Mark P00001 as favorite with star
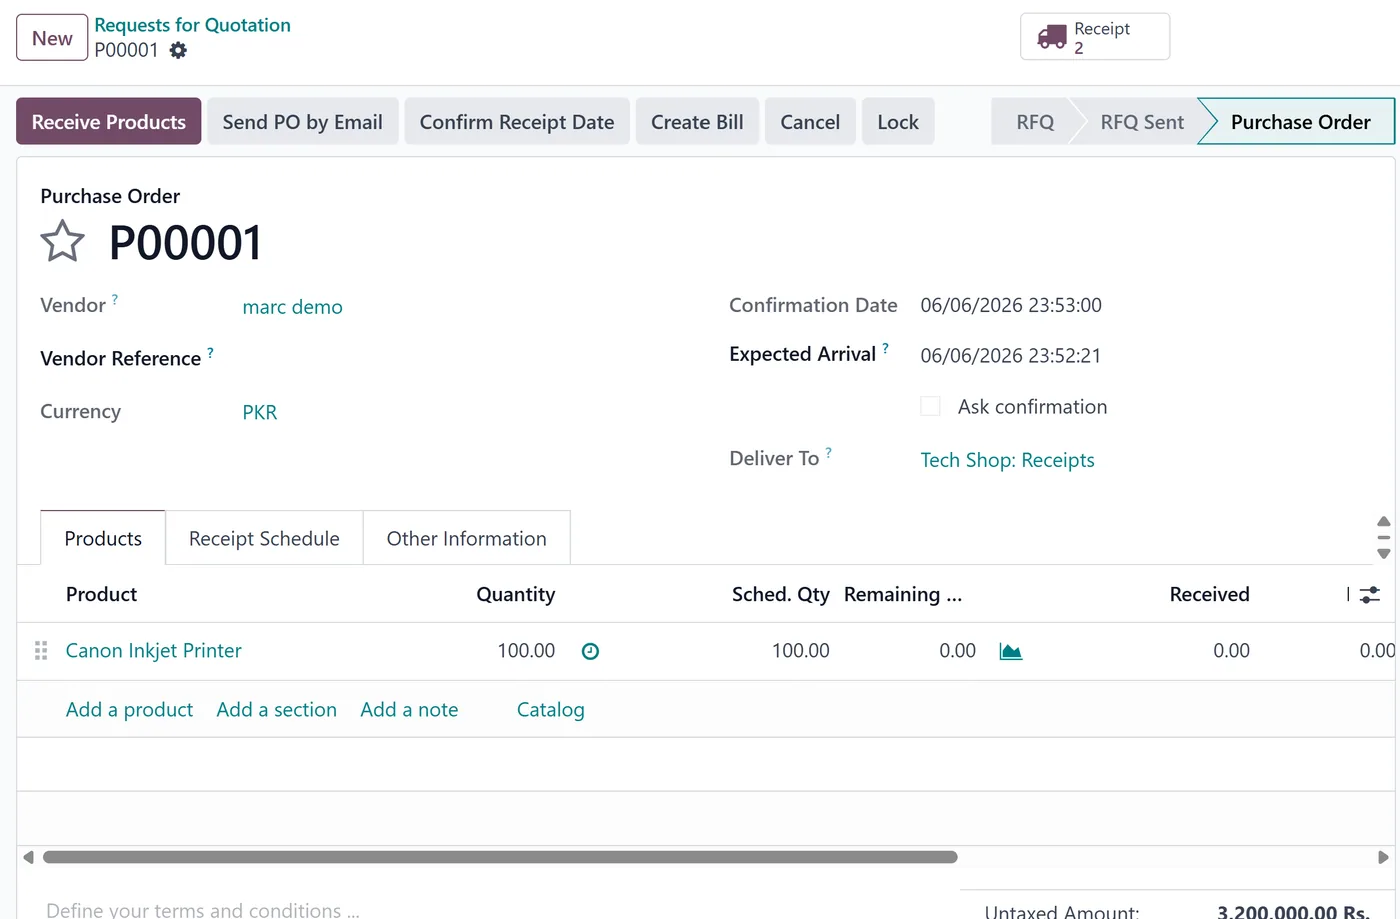 [62, 241]
